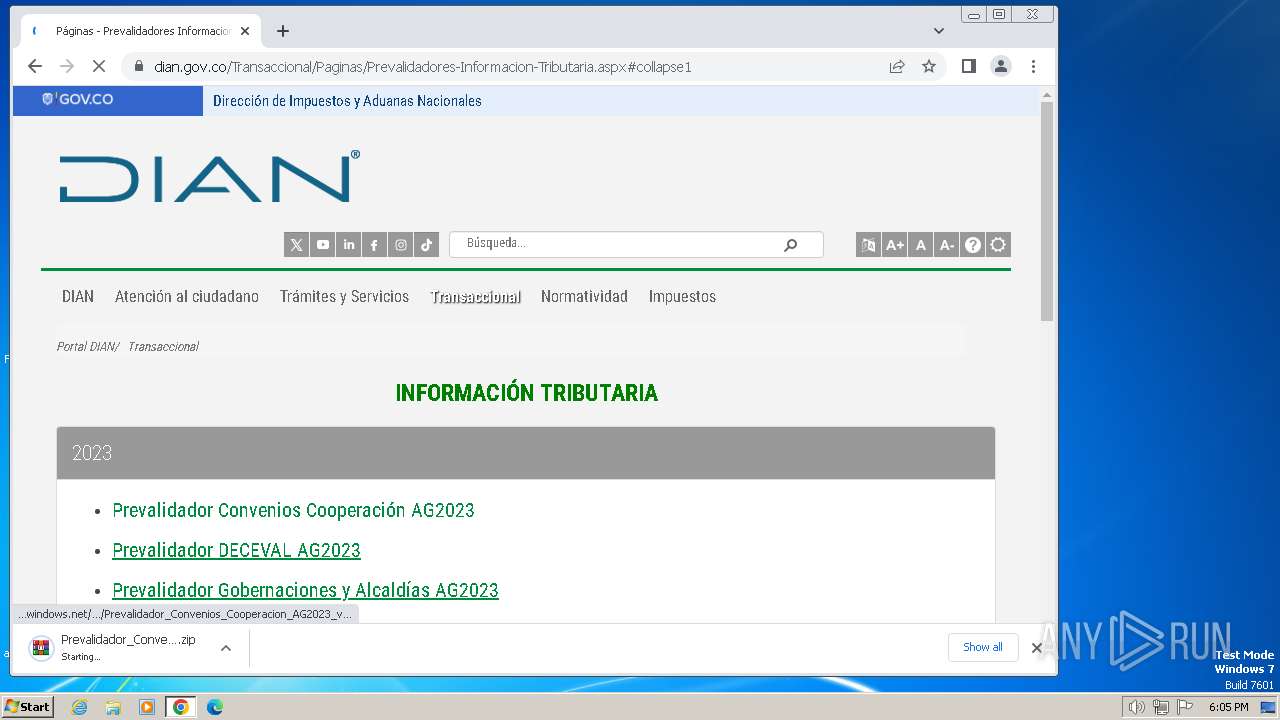Image resolution: width=1280 pixels, height=720 pixels.
Task: Toggle the contrast mode icon
Action: point(998,245)
